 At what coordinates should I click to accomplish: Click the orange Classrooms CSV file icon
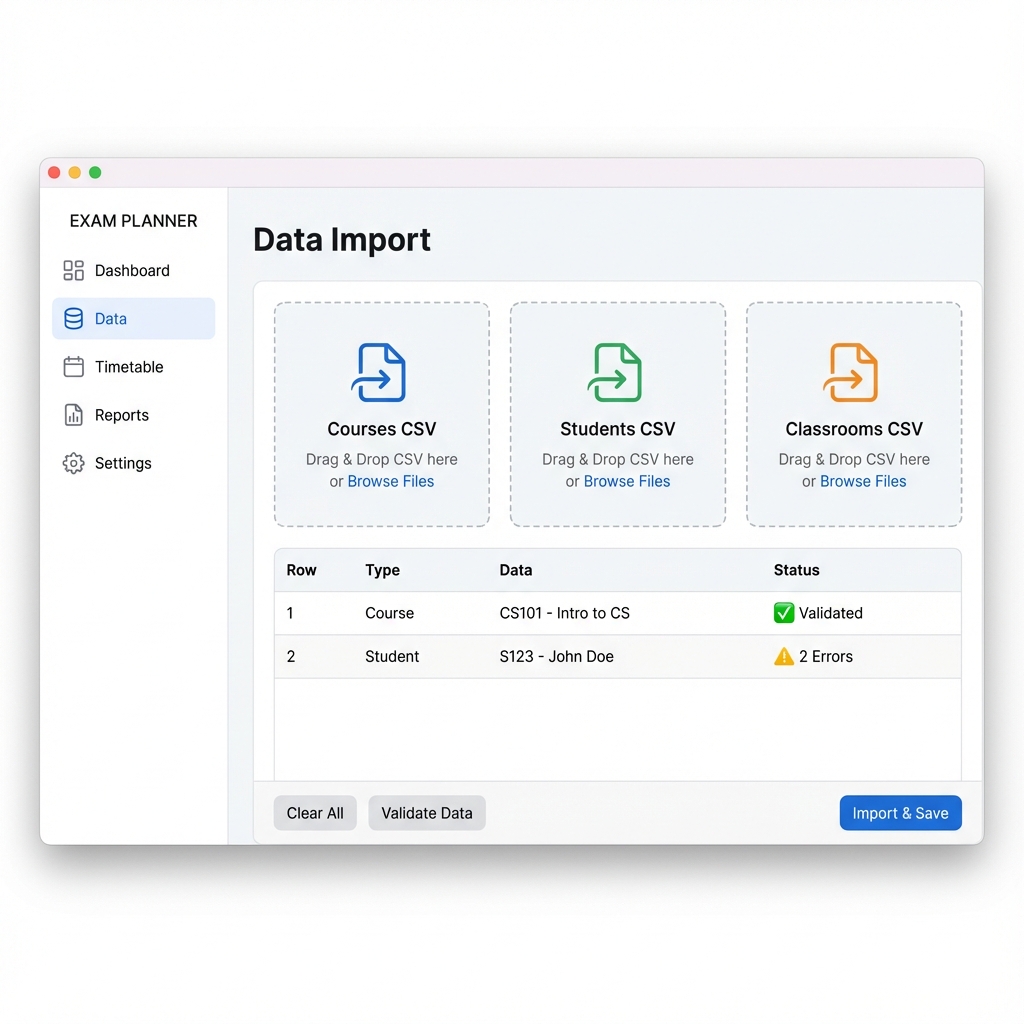tap(853, 372)
